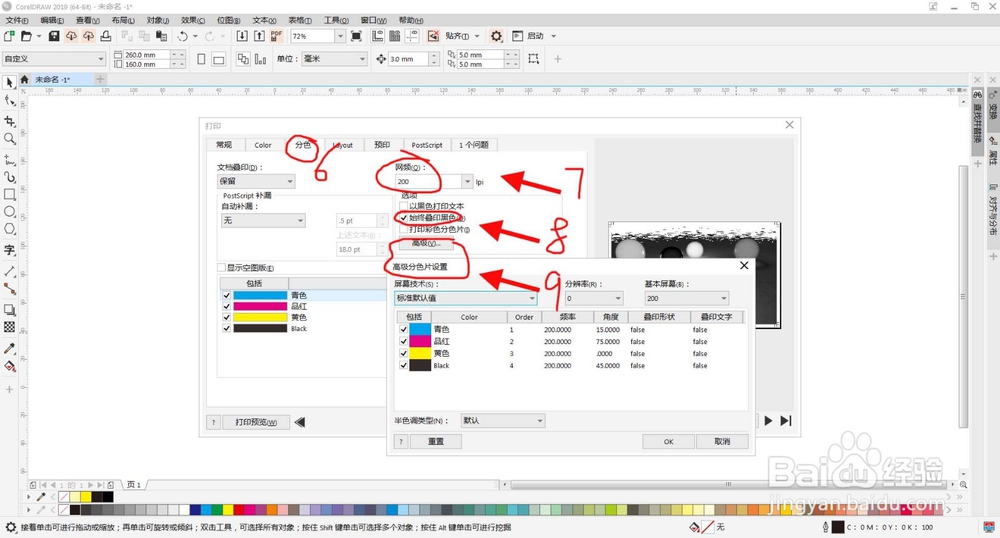
Task: Select the Ellipse tool
Action: [10, 212]
